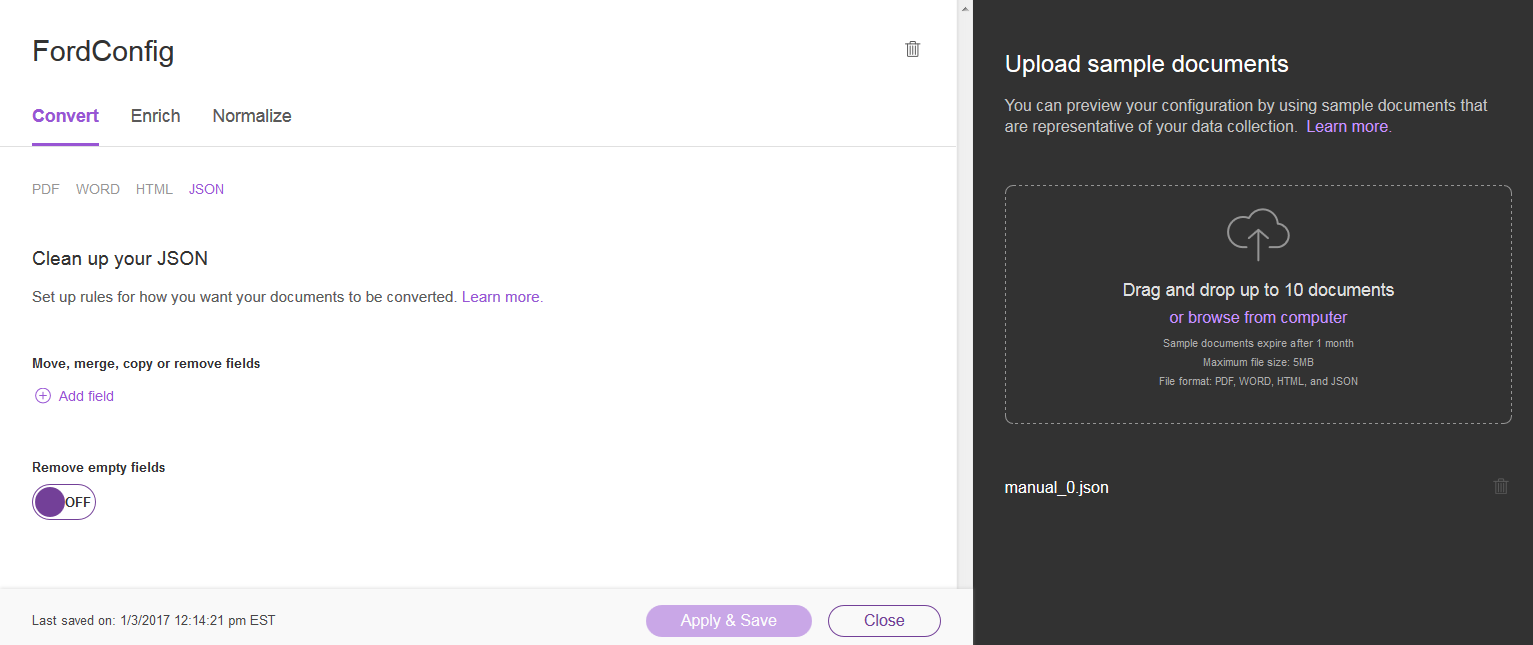Click the FordConfig configuration title
The image size is (1533, 645).
pyautogui.click(x=103, y=51)
